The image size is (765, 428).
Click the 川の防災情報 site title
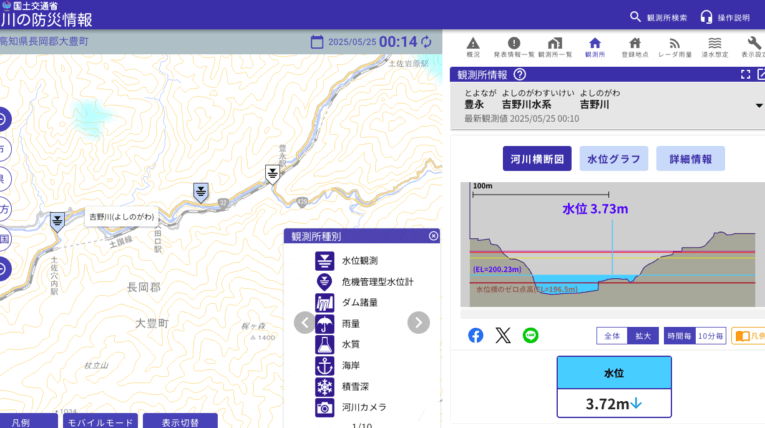click(46, 20)
